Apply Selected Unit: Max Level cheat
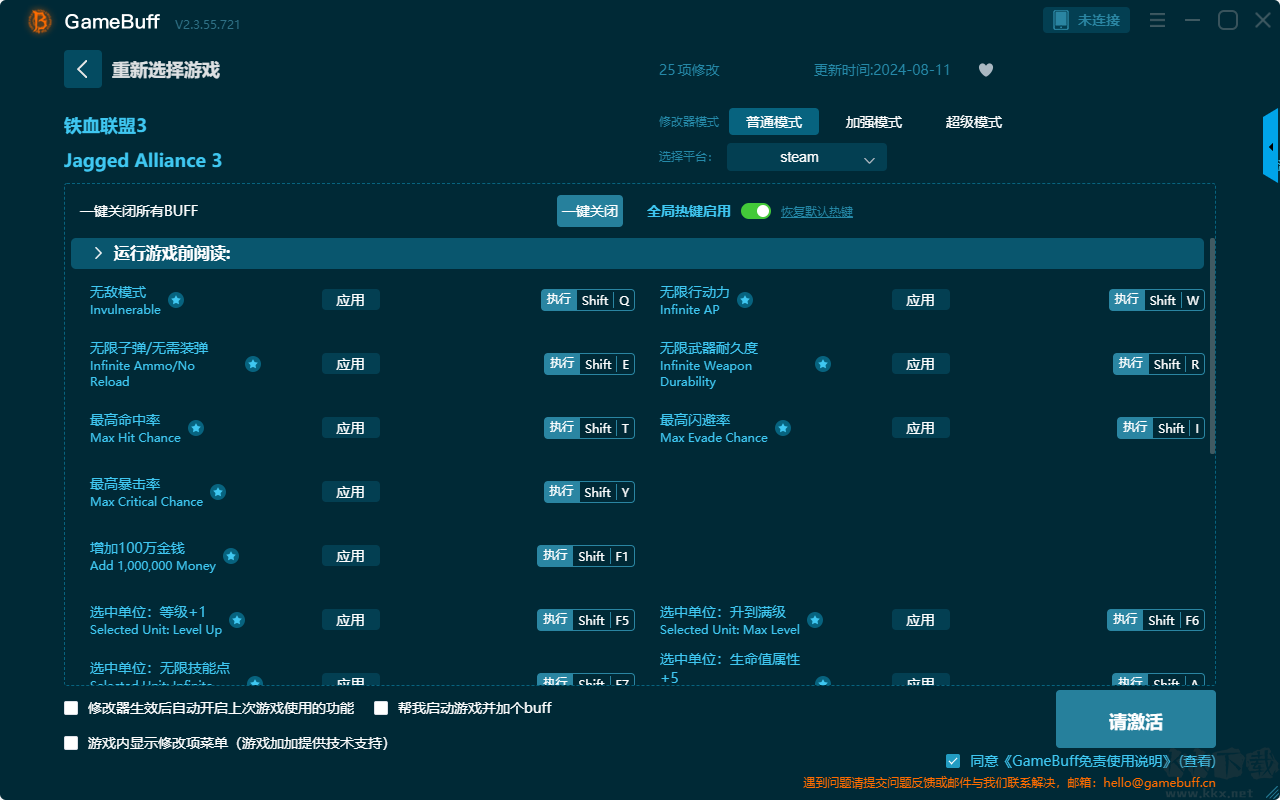Image resolution: width=1280 pixels, height=800 pixels. pyautogui.click(x=921, y=620)
